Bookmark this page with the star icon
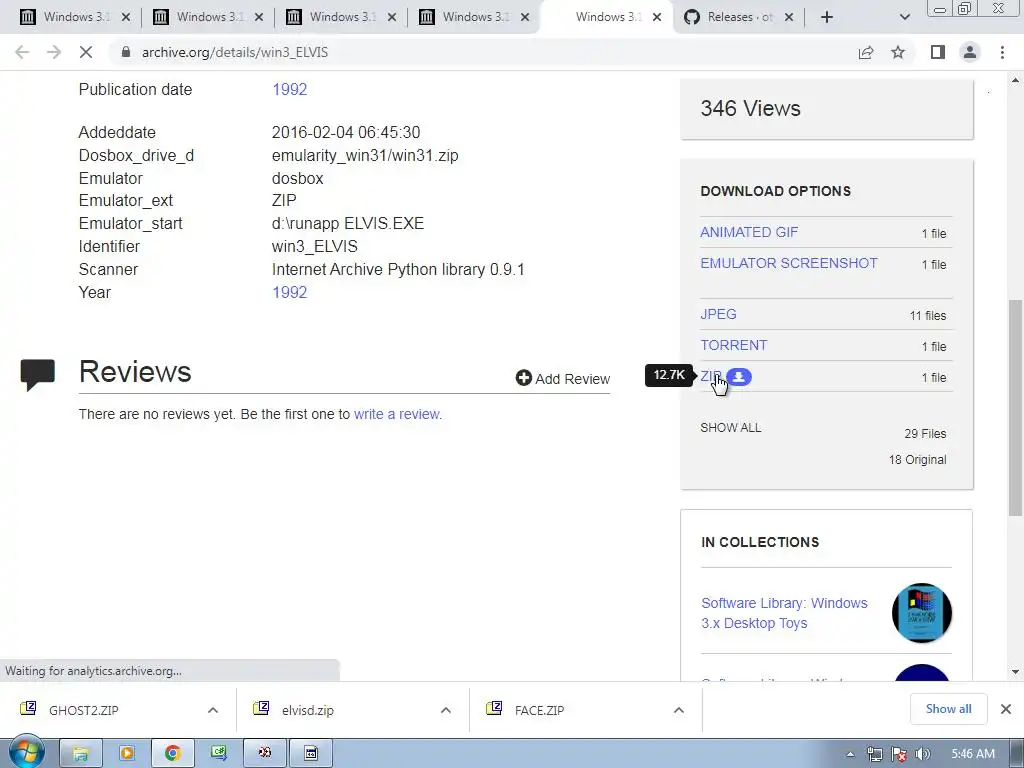The width and height of the screenshot is (1024, 768). [x=898, y=52]
